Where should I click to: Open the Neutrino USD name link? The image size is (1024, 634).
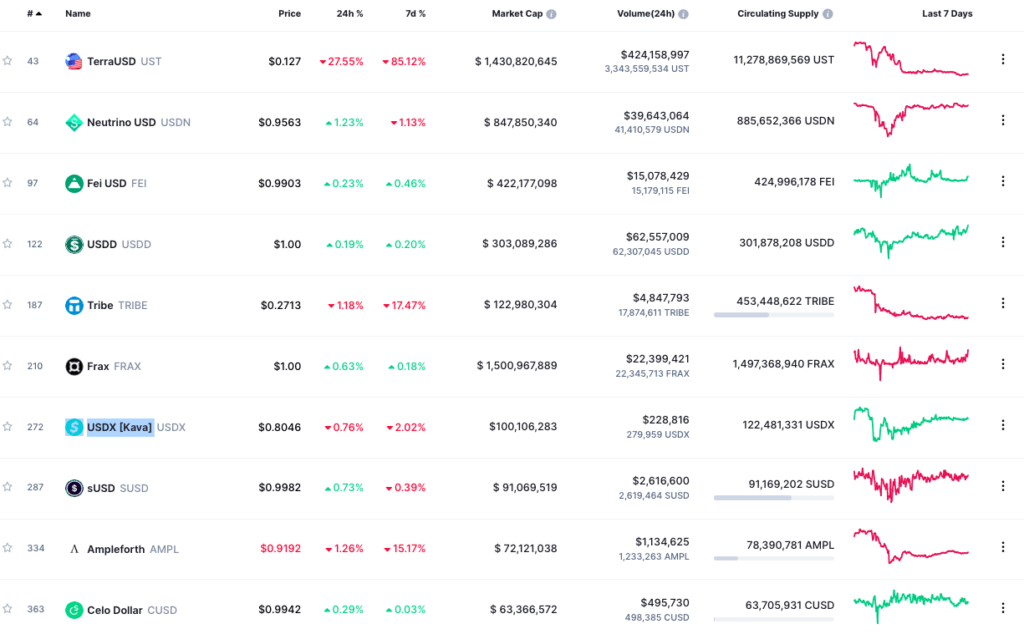[x=121, y=122]
